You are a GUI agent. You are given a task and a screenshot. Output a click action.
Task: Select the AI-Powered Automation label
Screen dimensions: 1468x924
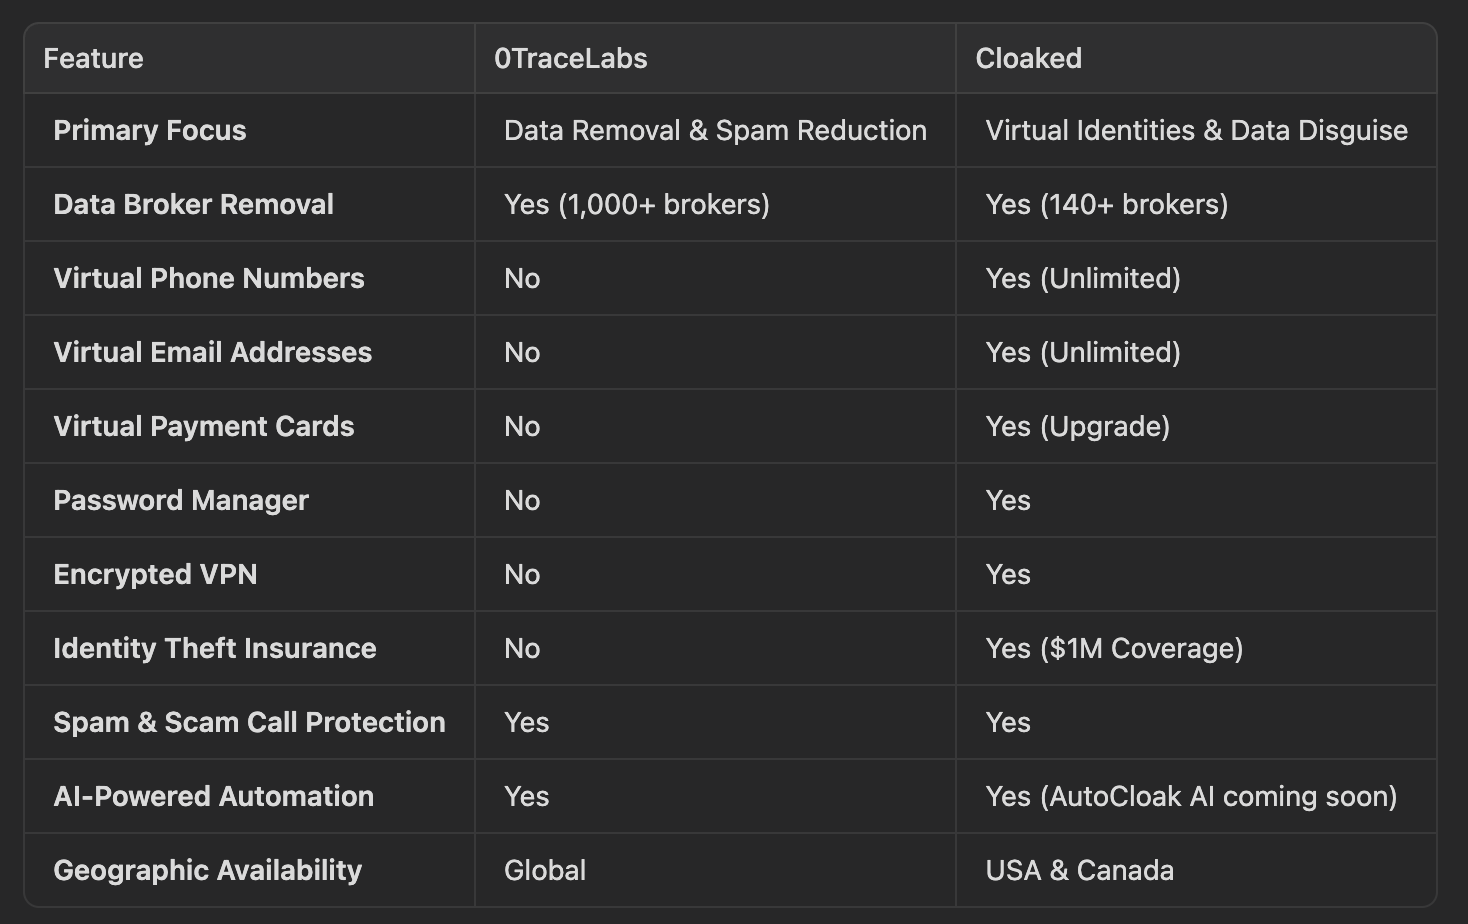tap(213, 796)
